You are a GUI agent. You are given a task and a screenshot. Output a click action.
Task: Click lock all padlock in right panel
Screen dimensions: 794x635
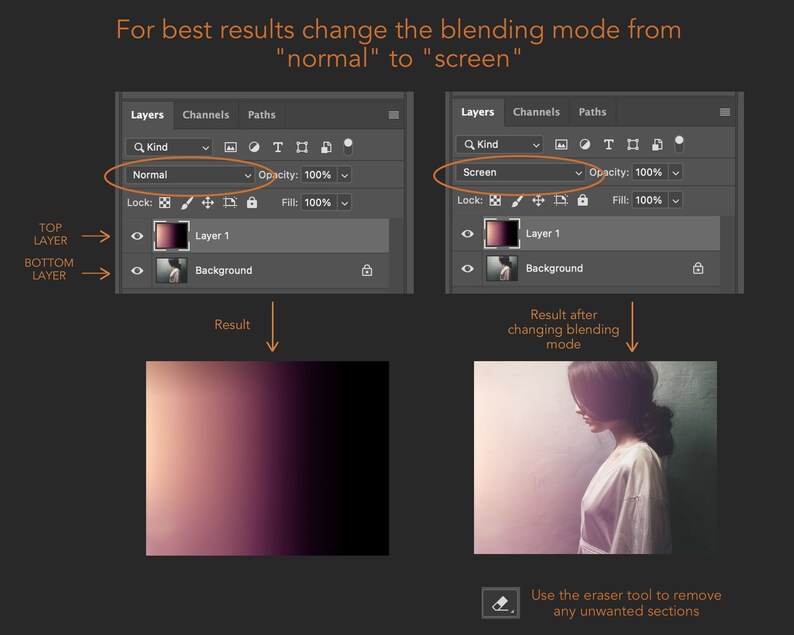[583, 200]
